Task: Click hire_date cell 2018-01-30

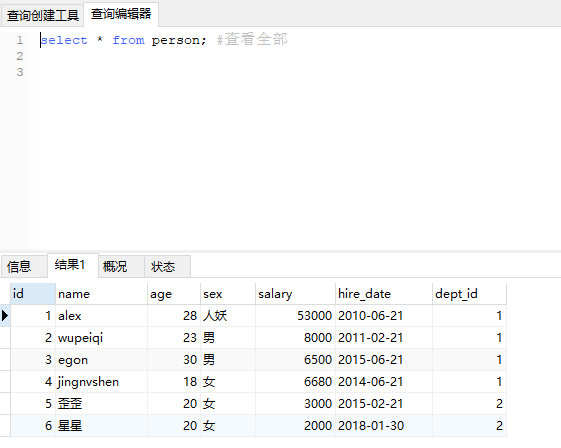Action: click(384, 425)
